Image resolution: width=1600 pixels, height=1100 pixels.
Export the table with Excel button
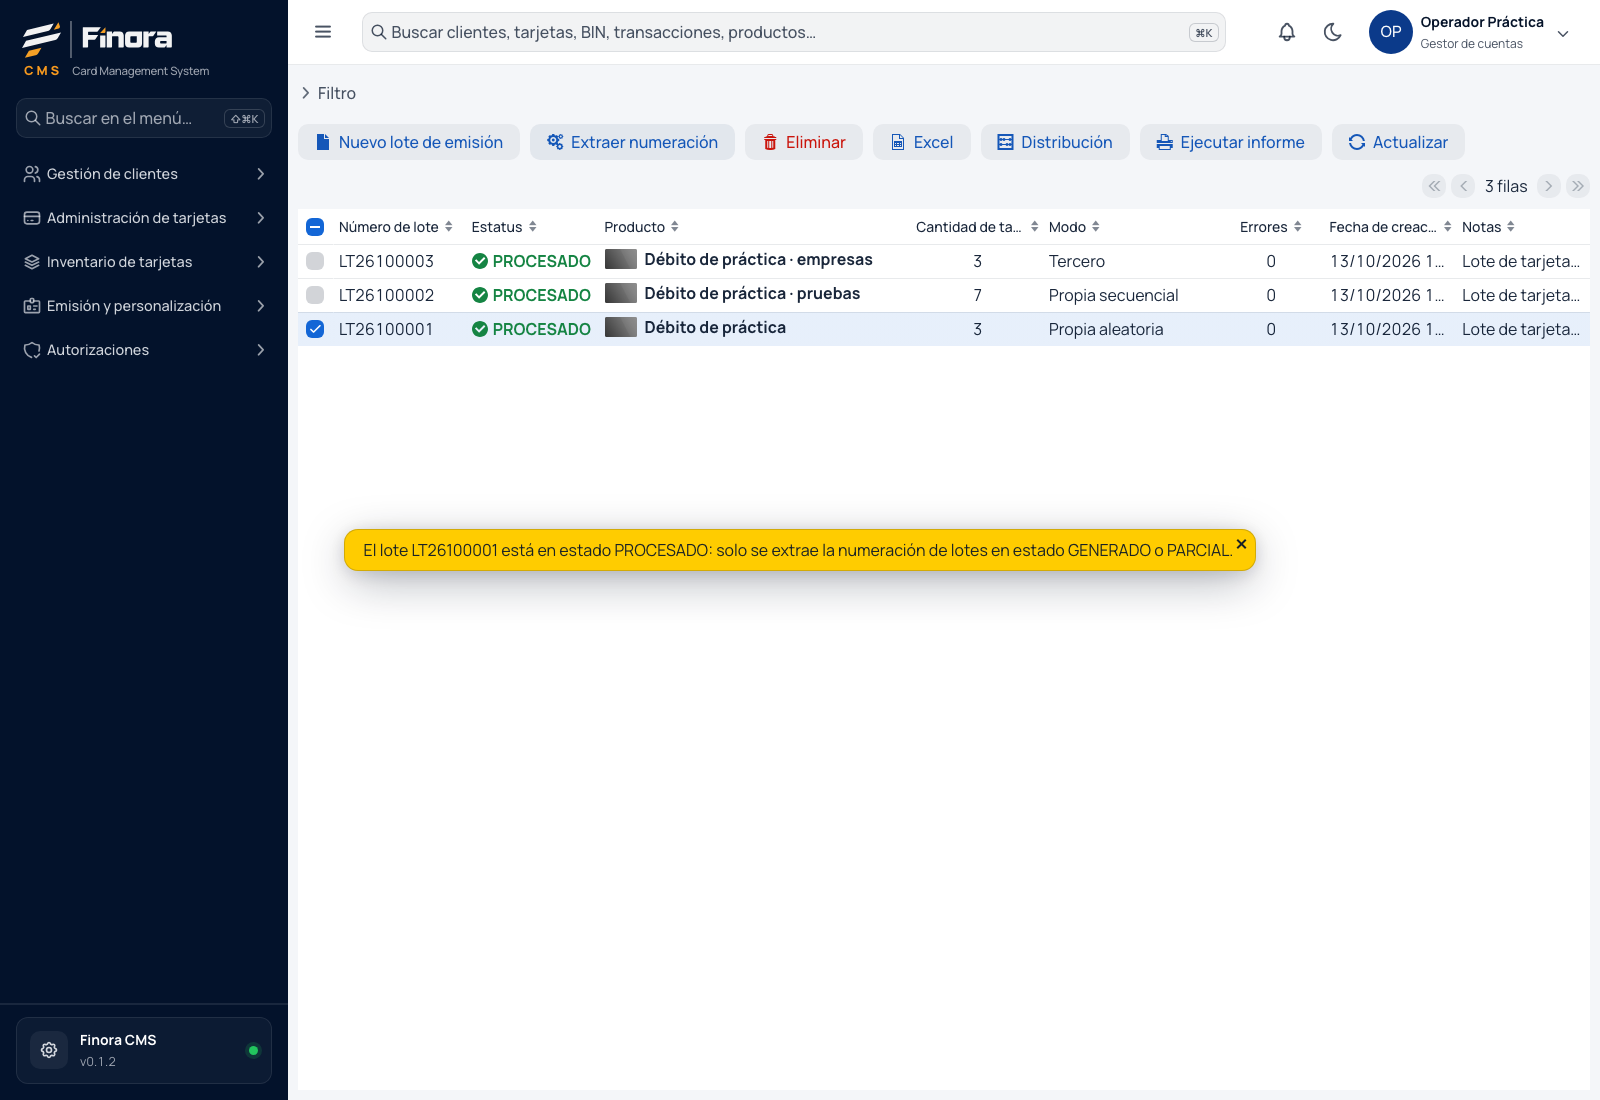[922, 142]
